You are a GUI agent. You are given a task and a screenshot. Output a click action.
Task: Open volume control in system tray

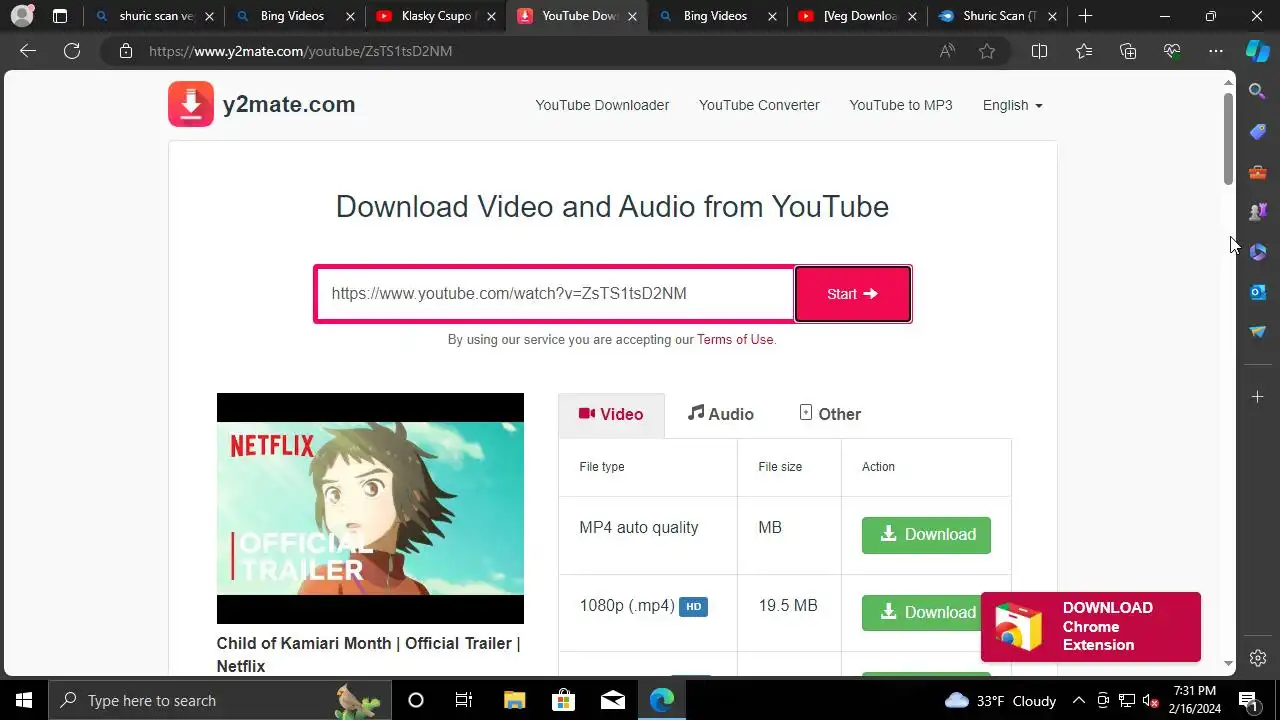tap(1150, 700)
